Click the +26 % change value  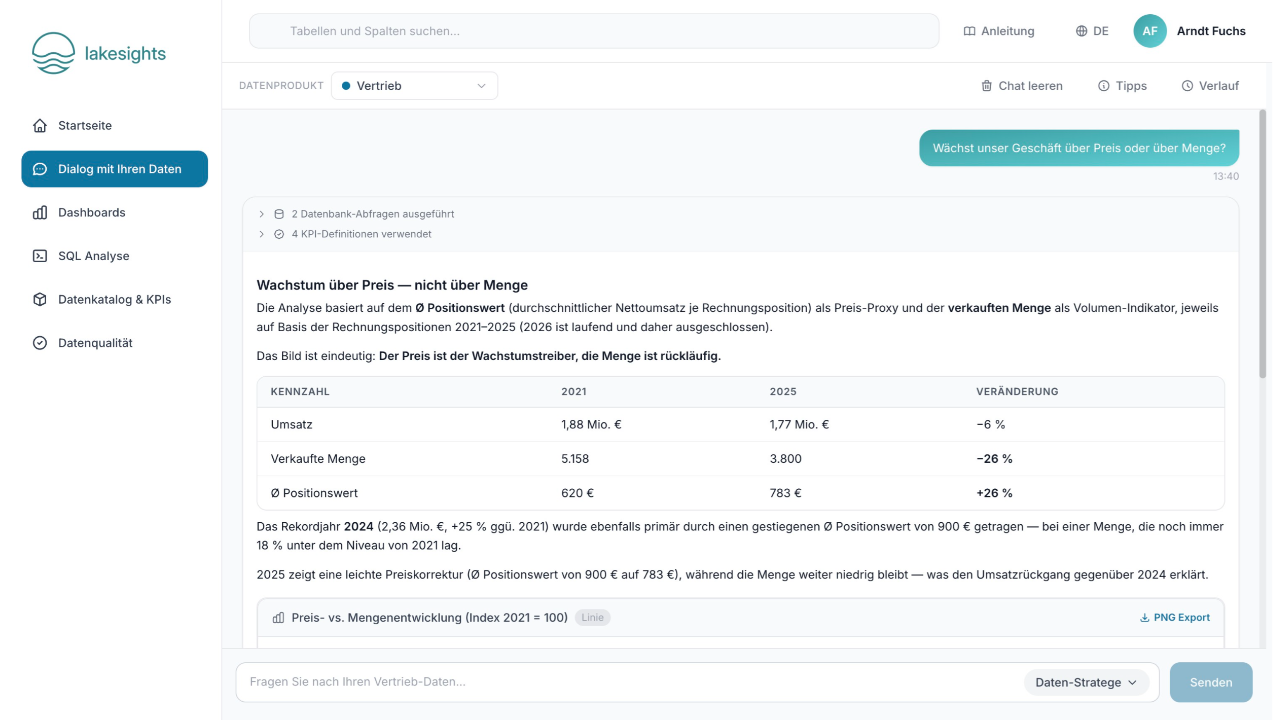tap(994, 493)
